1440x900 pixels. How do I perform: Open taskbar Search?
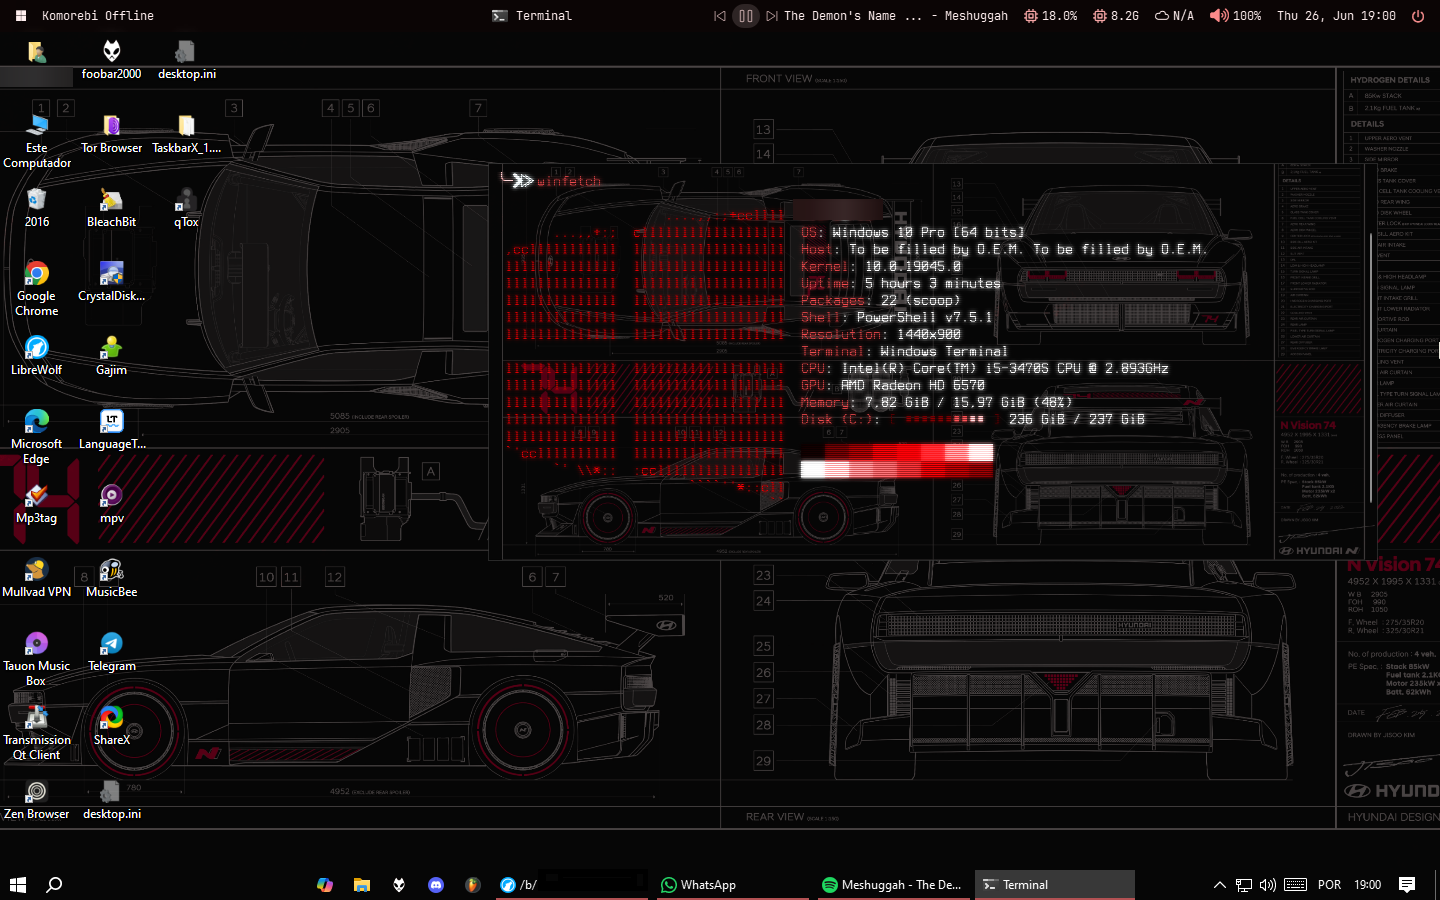coord(55,884)
